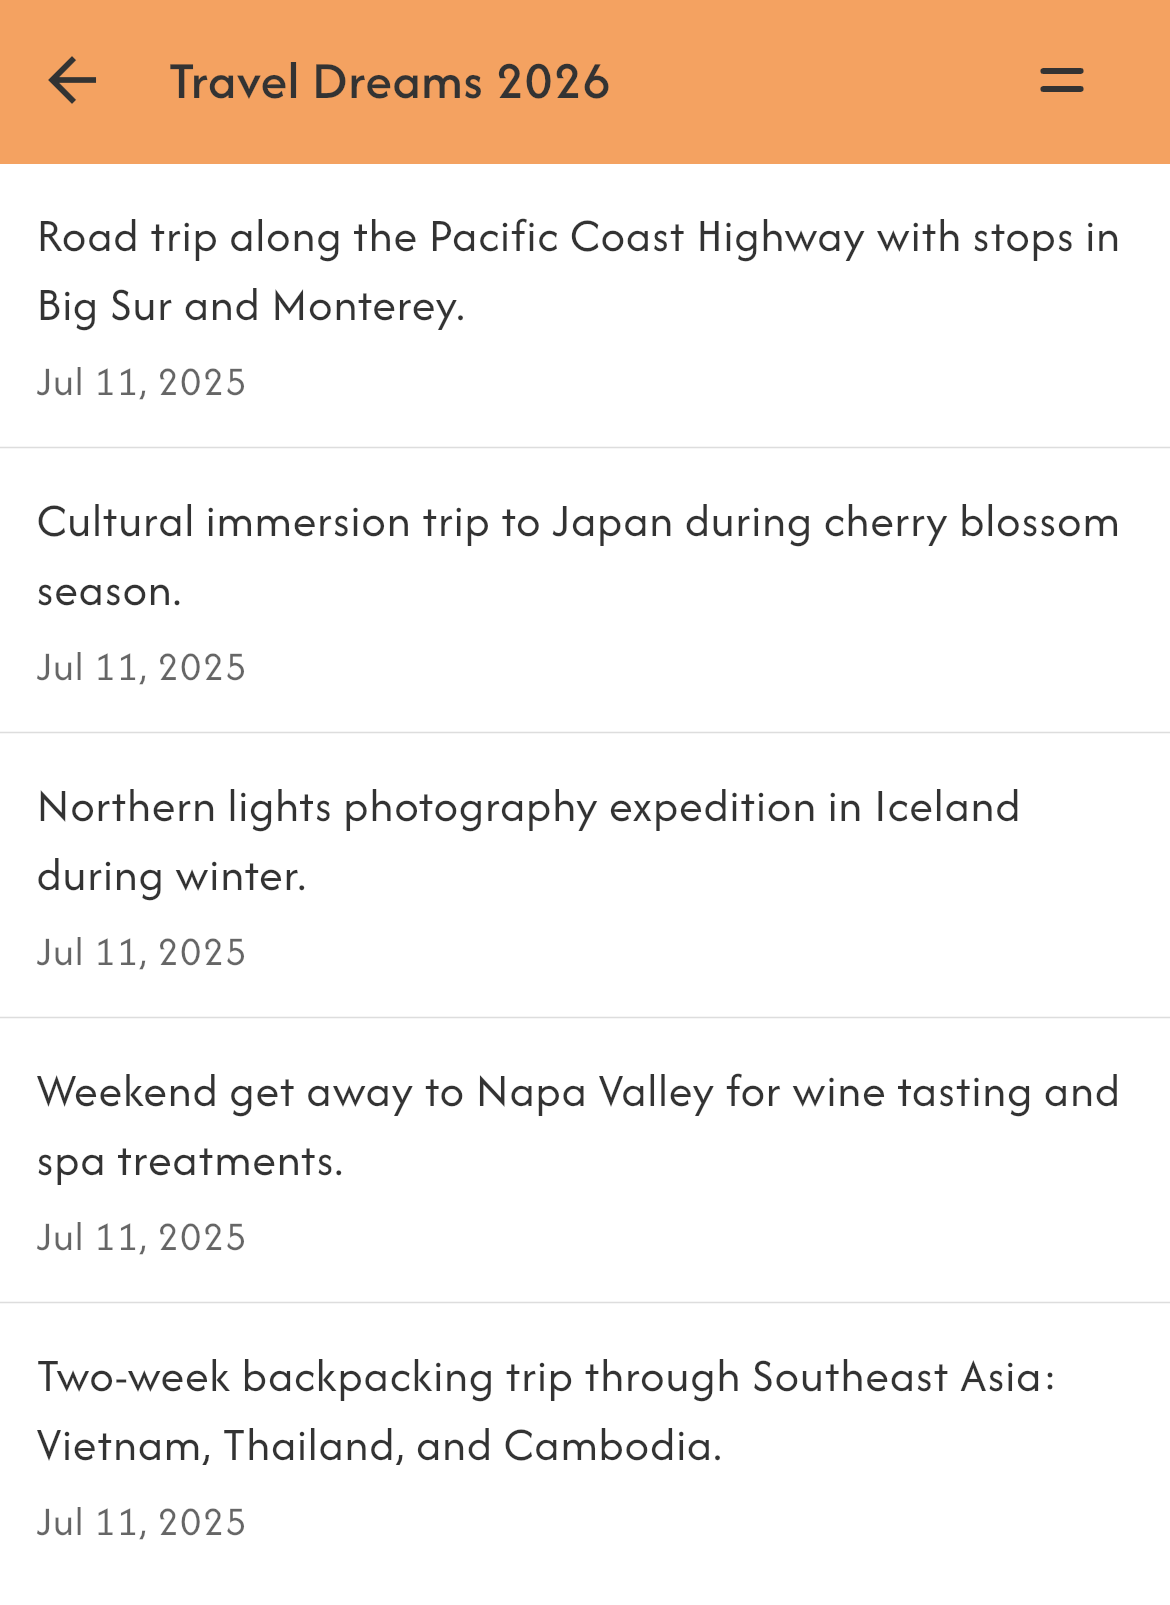This screenshot has width=1170, height=1605.
Task: Click the orange header bar area
Action: [x=585, y=82]
